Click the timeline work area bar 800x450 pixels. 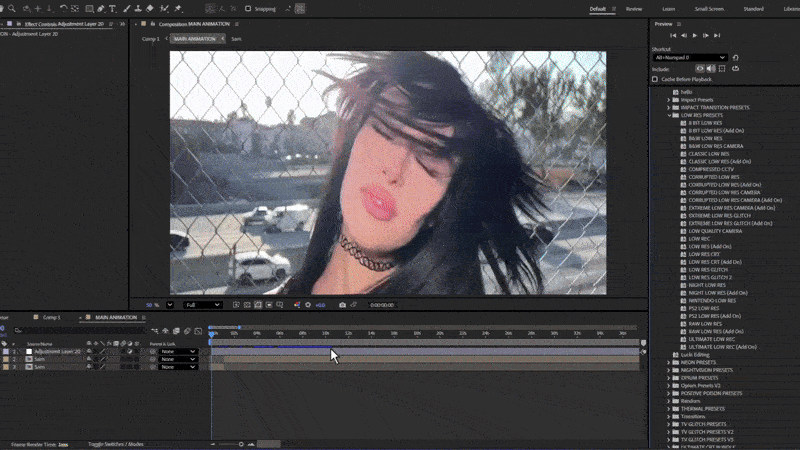(224, 327)
